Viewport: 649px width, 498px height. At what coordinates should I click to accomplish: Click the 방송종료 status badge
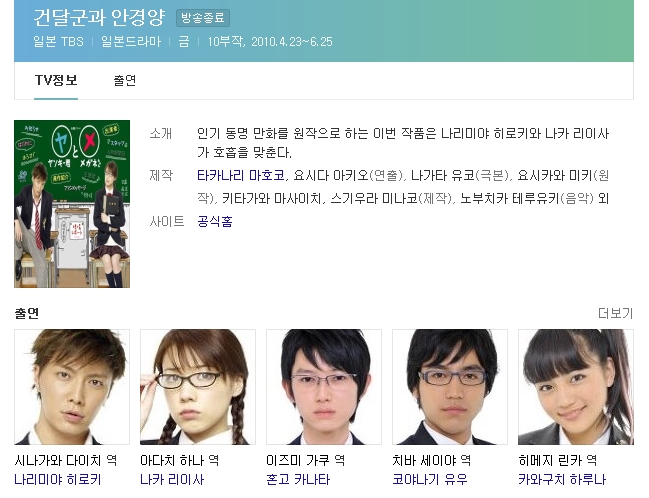click(x=203, y=18)
